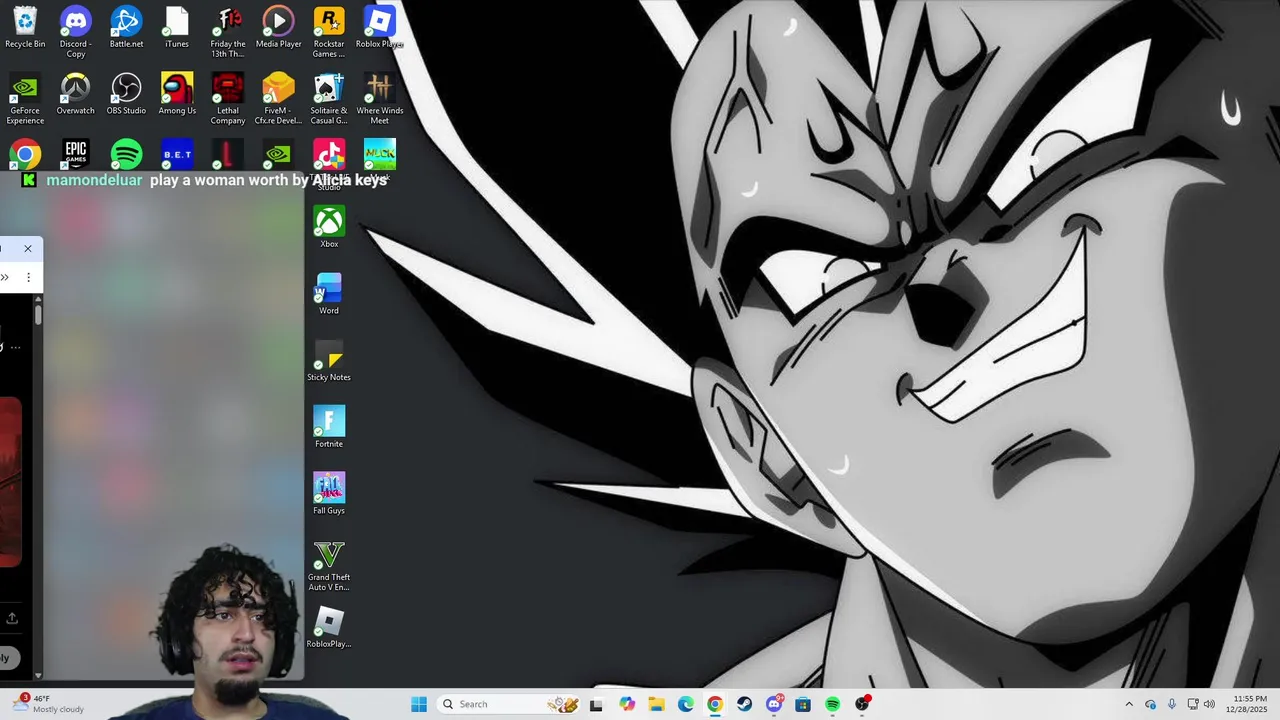This screenshot has width=1280, height=720.
Task: Open the Epic Games desktop shortcut
Action: 76,155
